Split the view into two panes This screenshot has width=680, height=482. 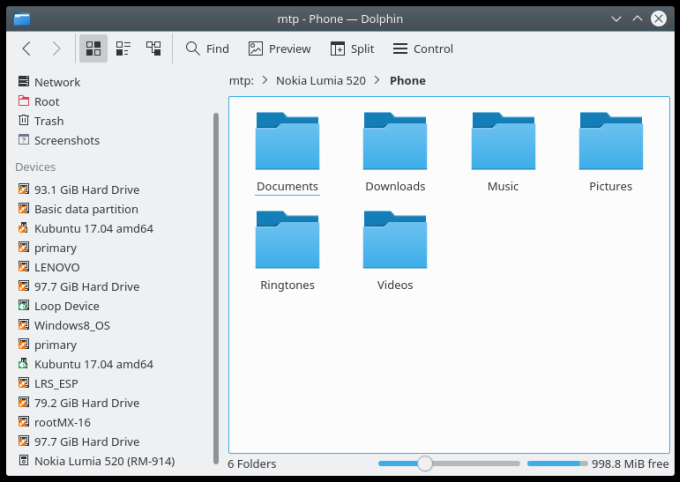coord(352,48)
